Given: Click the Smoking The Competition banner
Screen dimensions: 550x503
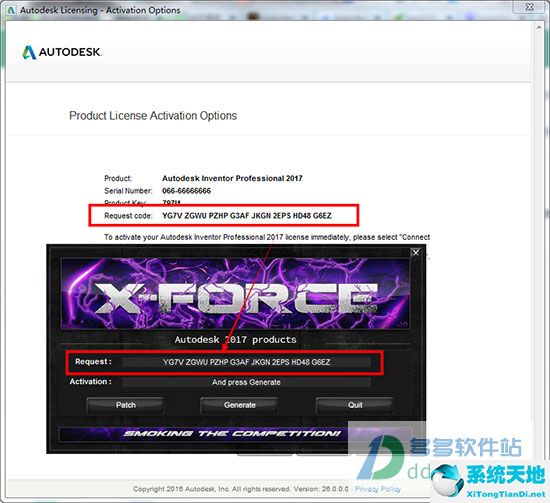Looking at the screenshot, I should pos(232,434).
